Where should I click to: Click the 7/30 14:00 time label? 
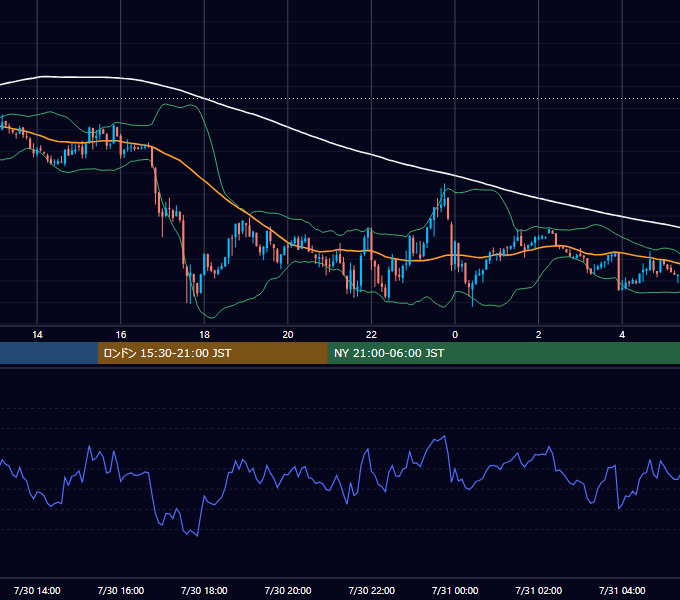point(37,590)
